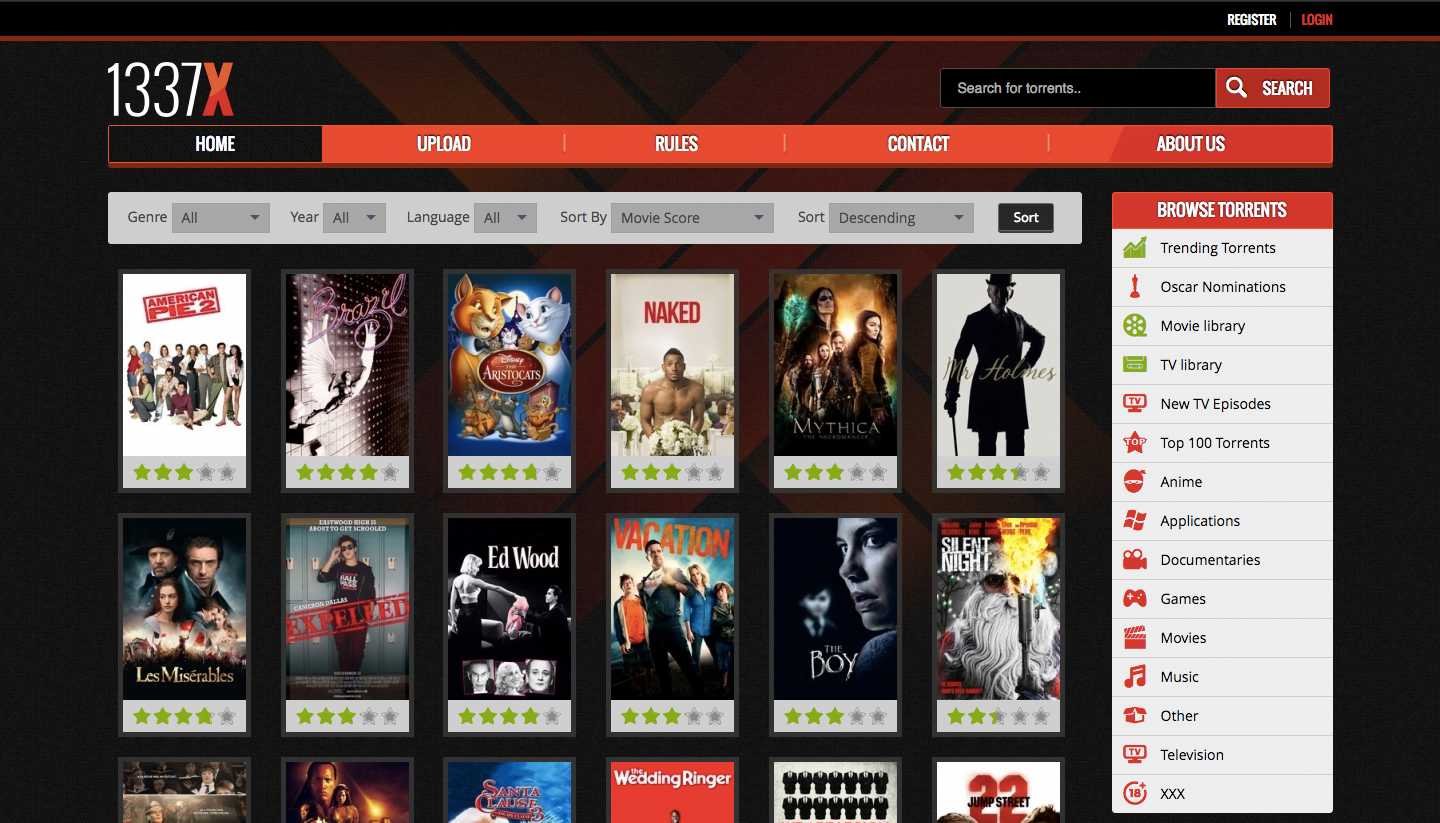Open the Genre dropdown
Viewport: 1440px width, 823px height.
[221, 218]
